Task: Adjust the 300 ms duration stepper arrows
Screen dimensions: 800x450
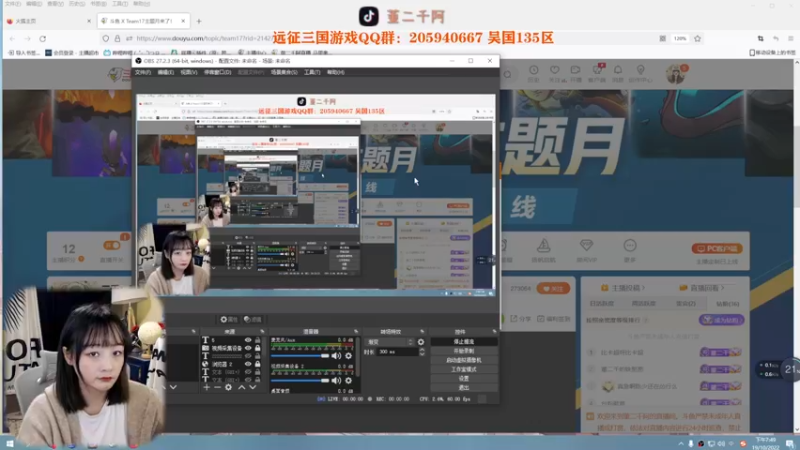Action: click(x=421, y=352)
